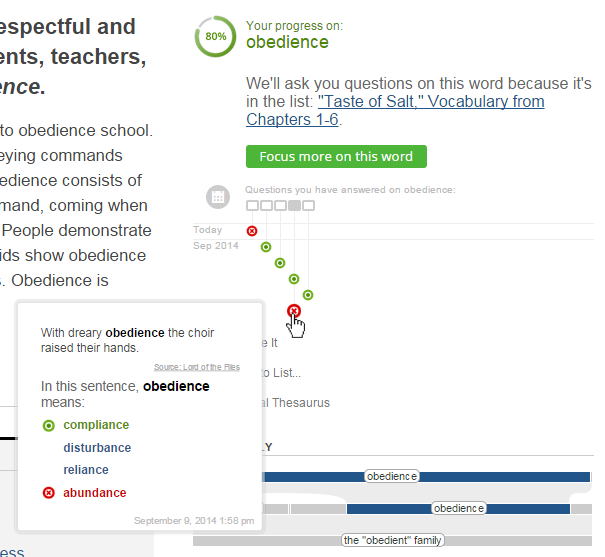
Task: Click the first green marker in Sep 2014 row
Action: 266,246
